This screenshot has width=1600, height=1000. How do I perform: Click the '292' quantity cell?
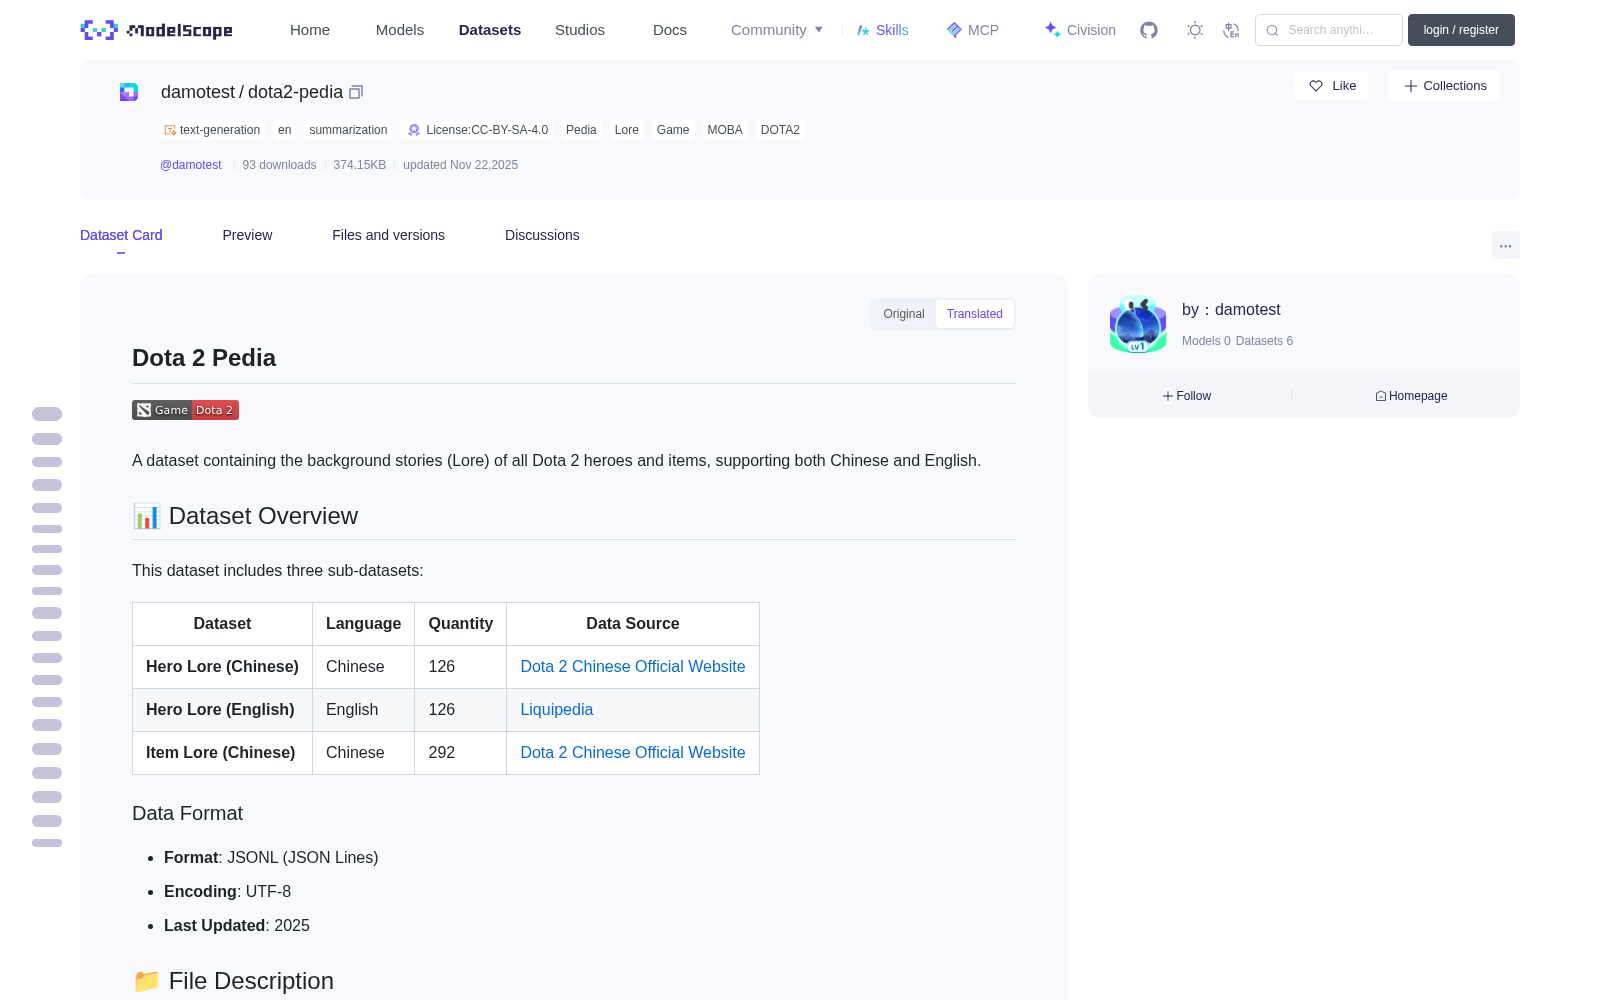[x=461, y=753]
